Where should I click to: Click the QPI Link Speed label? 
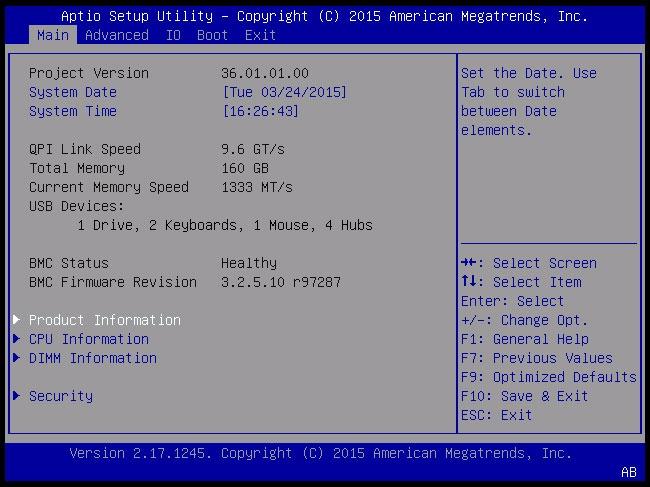[85, 149]
